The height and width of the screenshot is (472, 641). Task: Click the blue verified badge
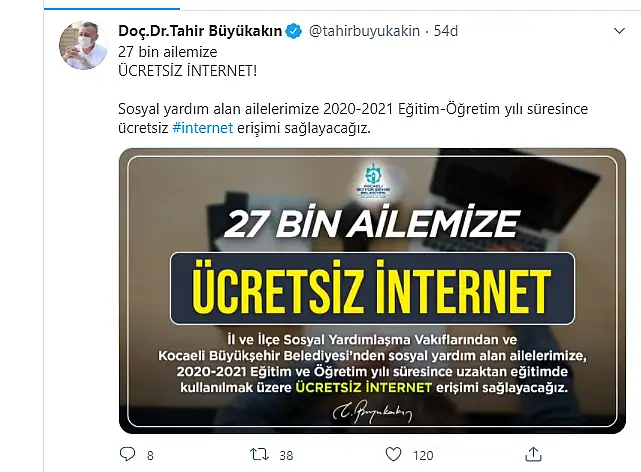(294, 31)
